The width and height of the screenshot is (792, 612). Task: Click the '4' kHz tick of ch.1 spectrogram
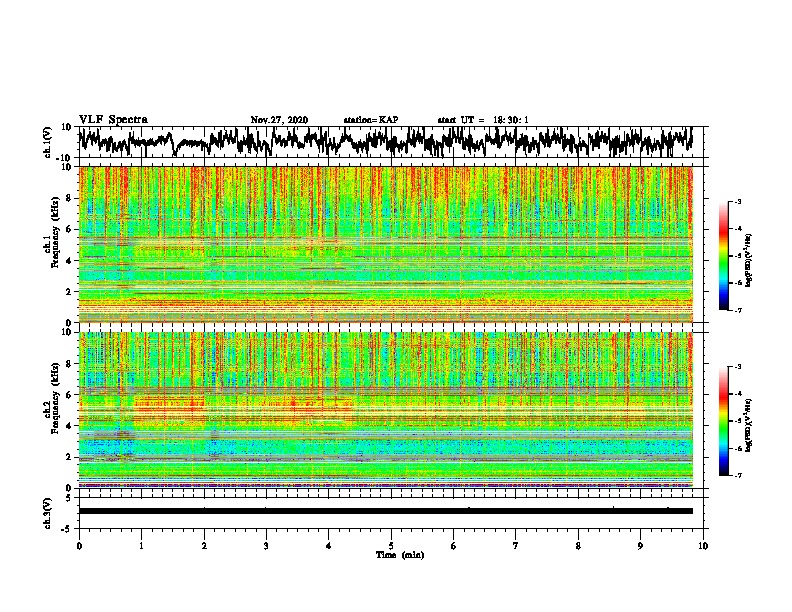70,261
